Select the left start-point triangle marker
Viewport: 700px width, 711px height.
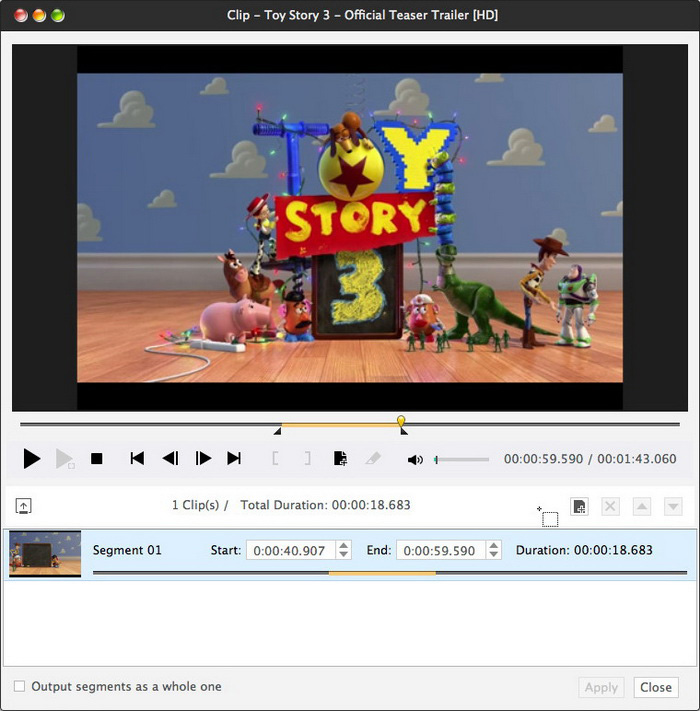(x=277, y=432)
